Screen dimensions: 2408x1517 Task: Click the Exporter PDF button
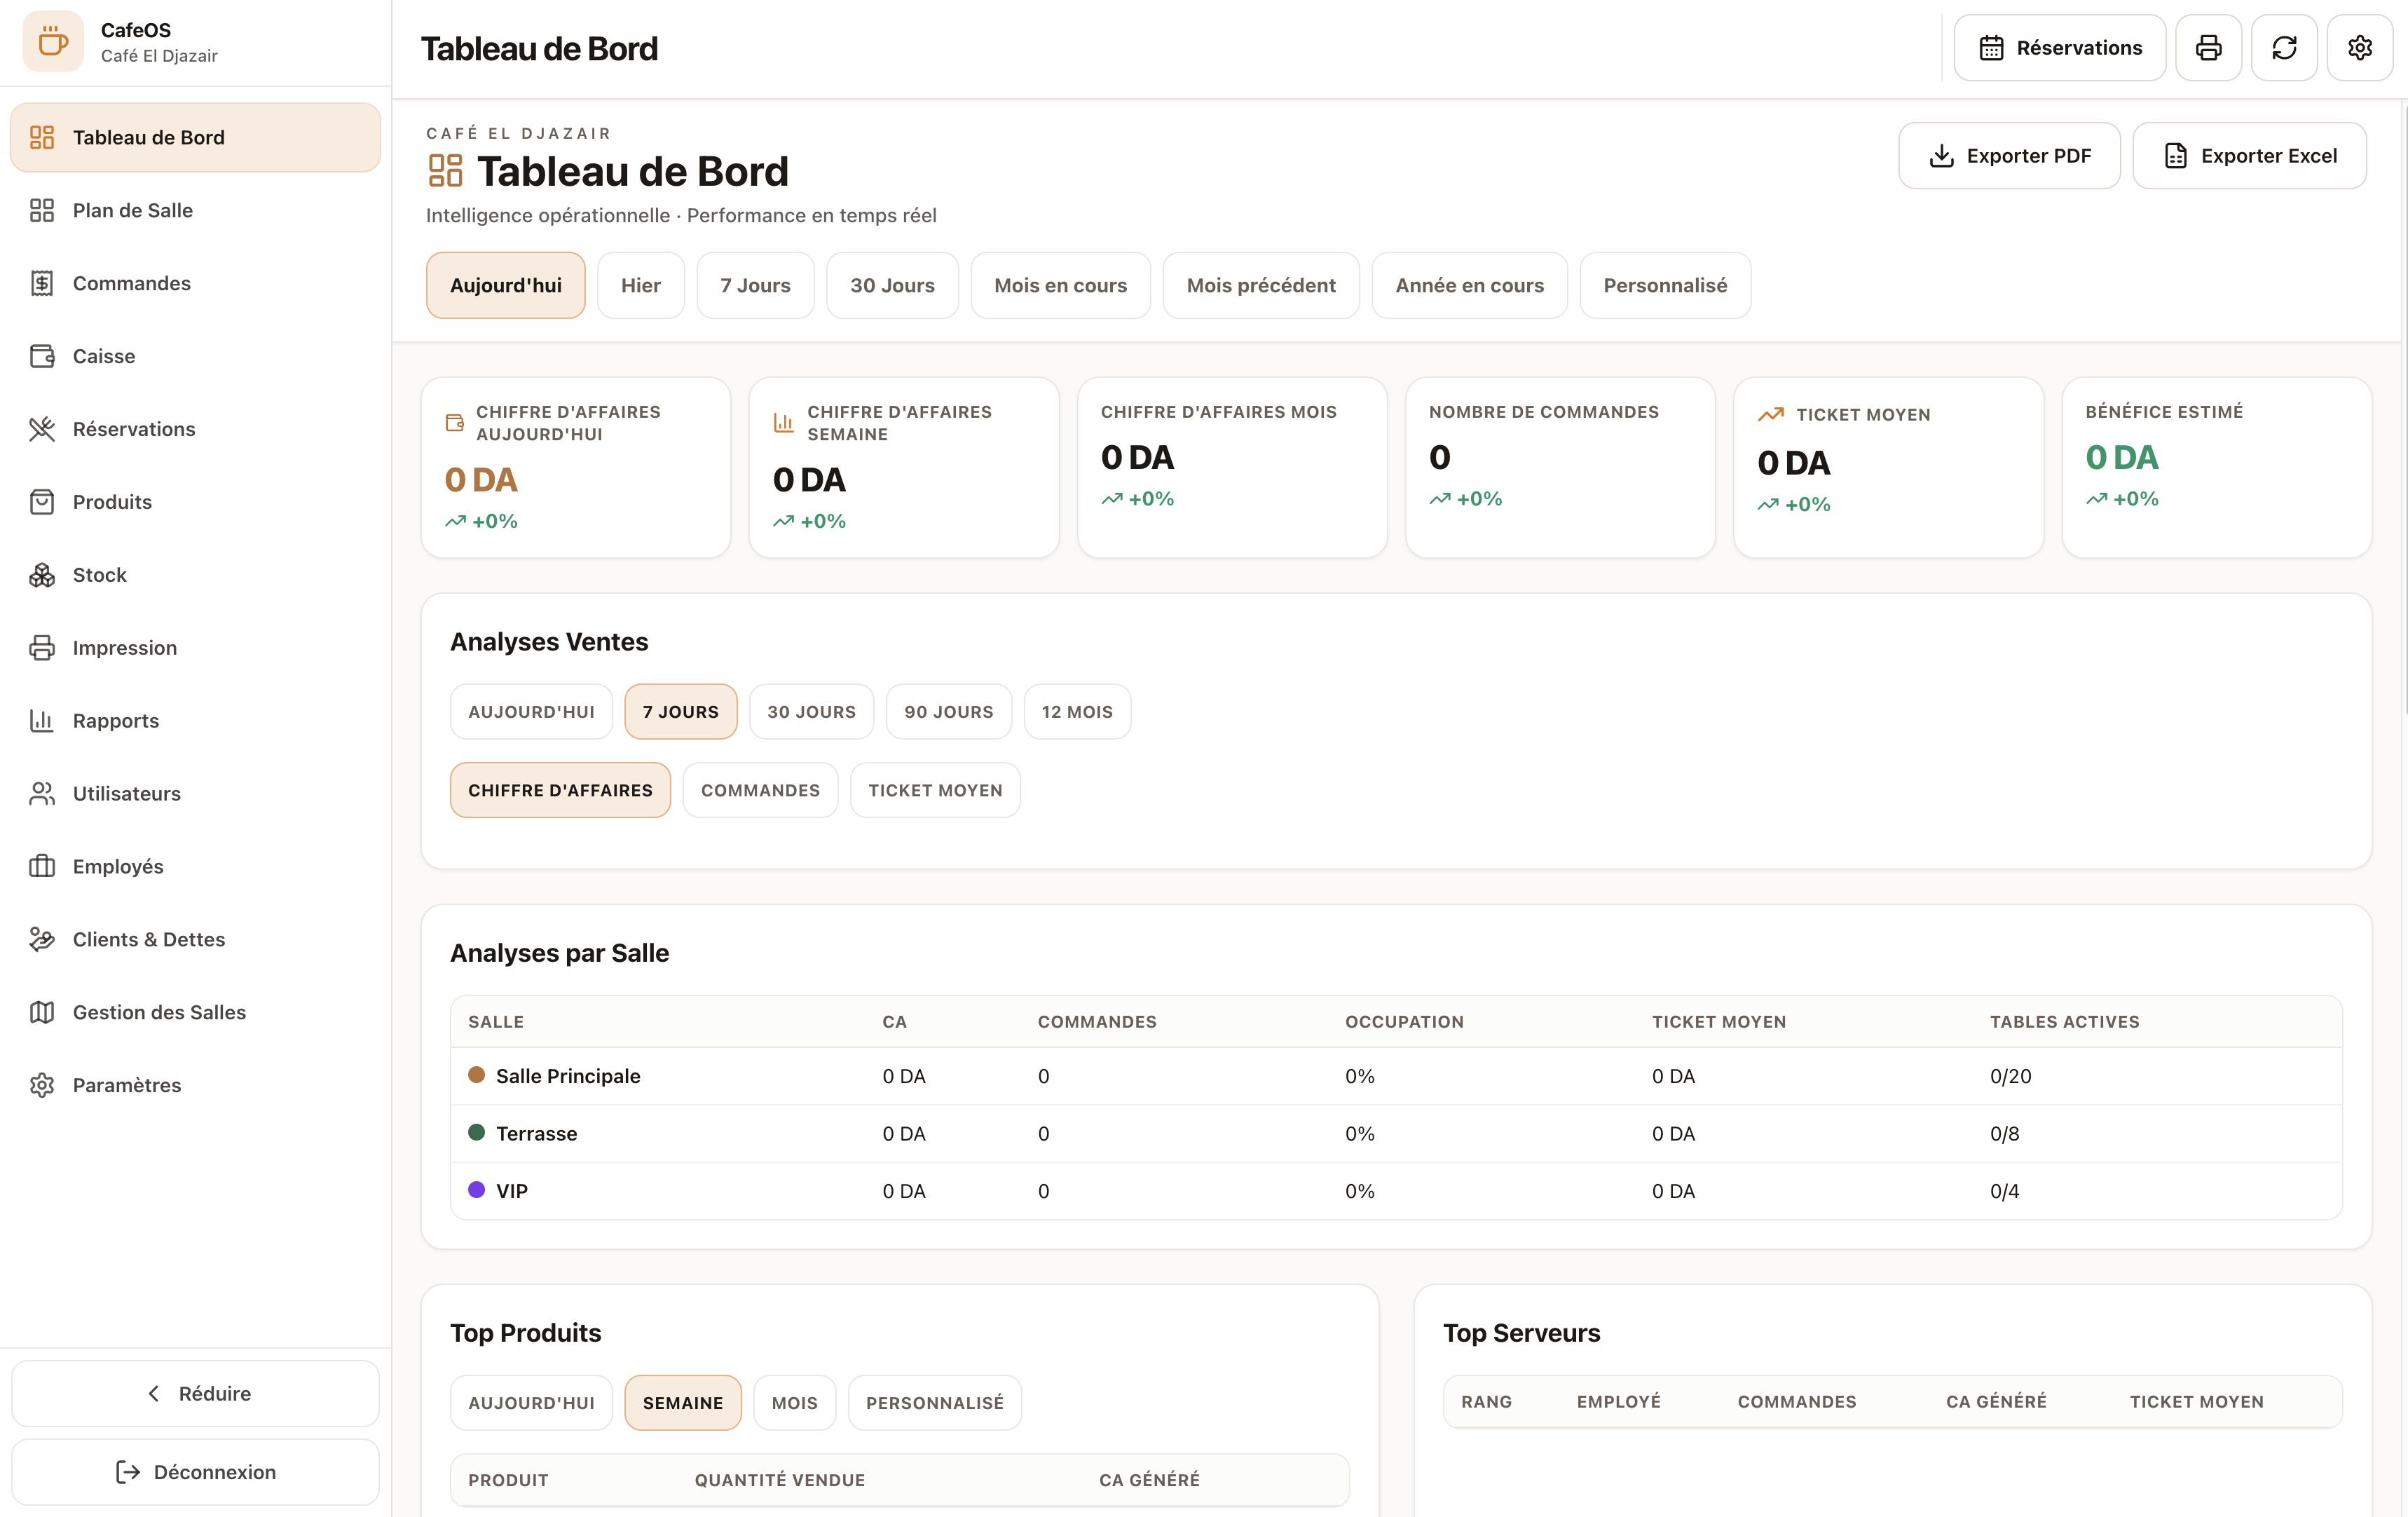2009,156
